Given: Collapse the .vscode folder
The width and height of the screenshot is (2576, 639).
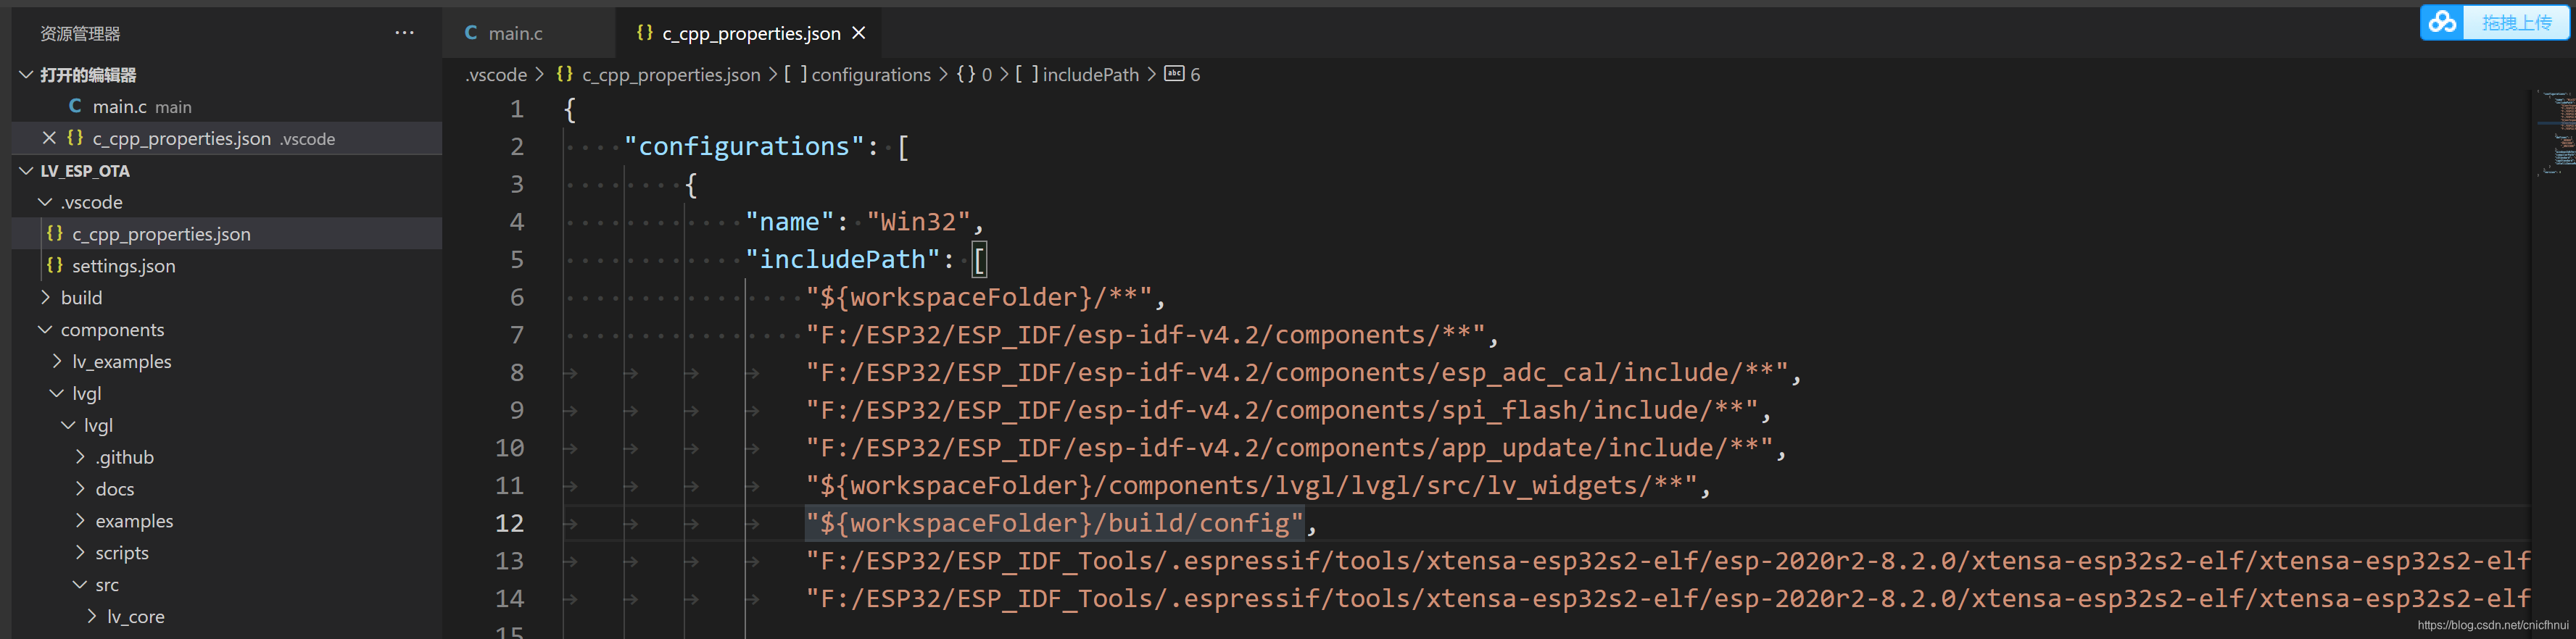Looking at the screenshot, I should 44,202.
